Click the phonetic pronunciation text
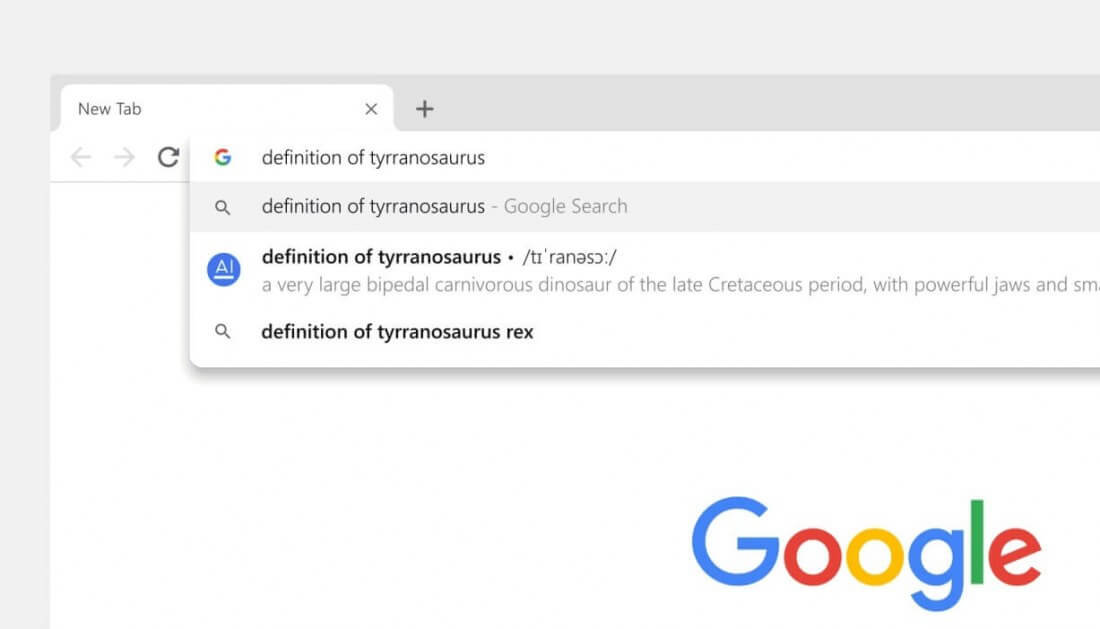The width and height of the screenshot is (1100, 629). click(x=569, y=257)
